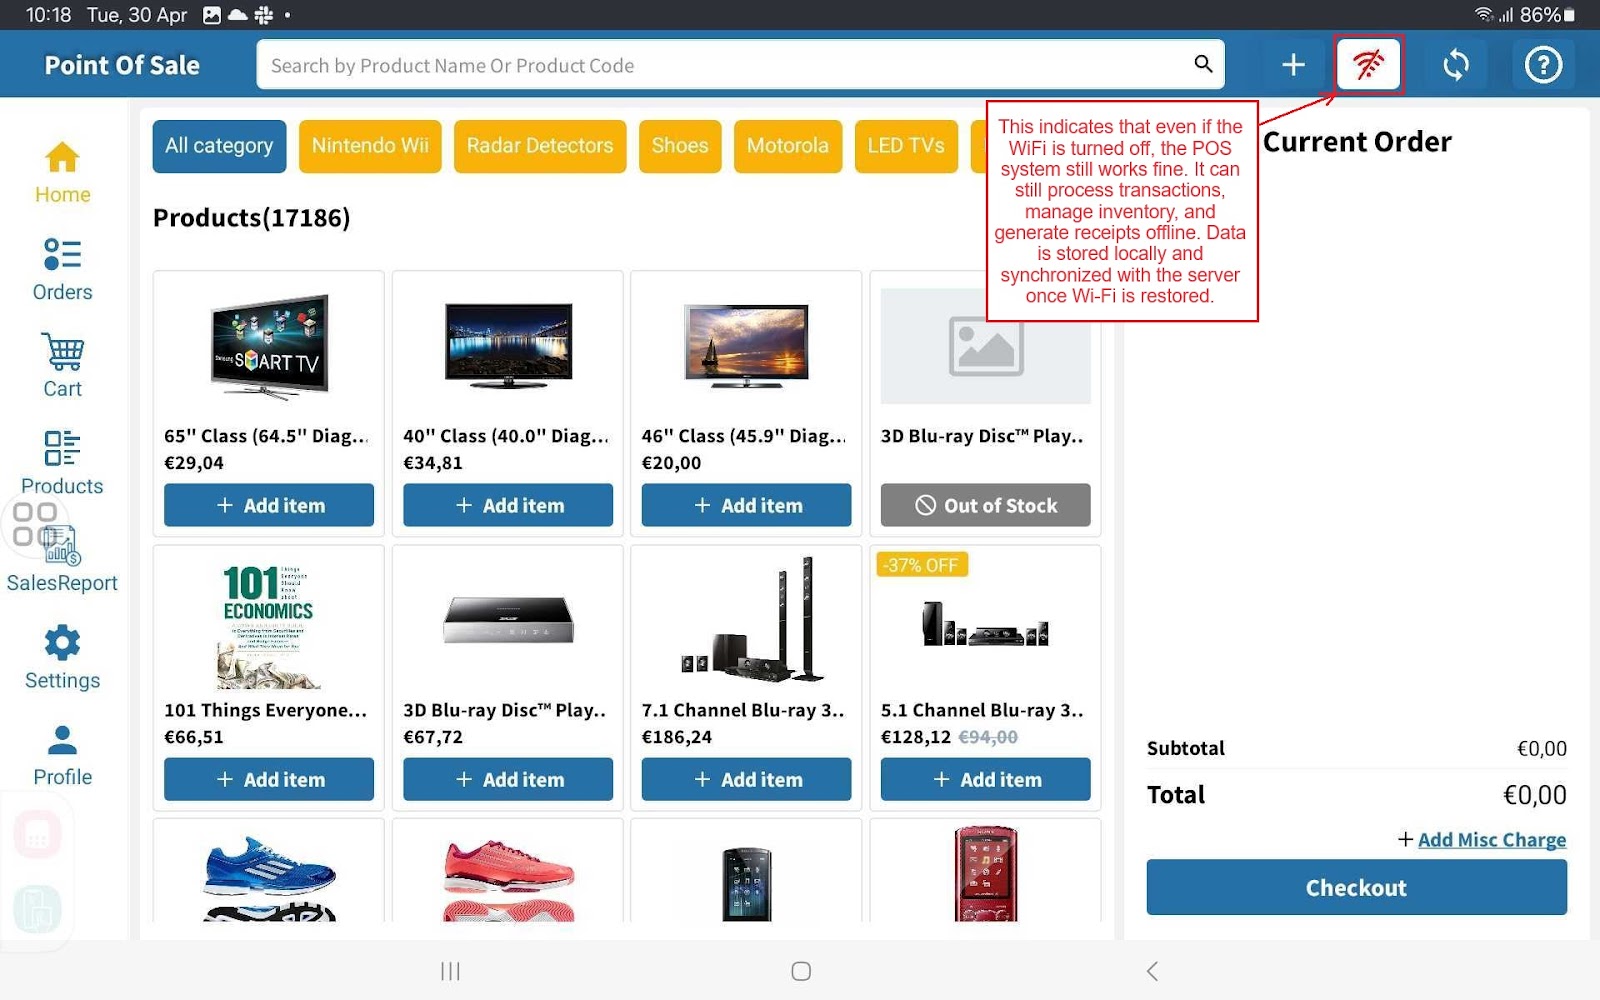Open the Orders sidebar icon
Screen dimensions: 1600x1000
[x=62, y=269]
